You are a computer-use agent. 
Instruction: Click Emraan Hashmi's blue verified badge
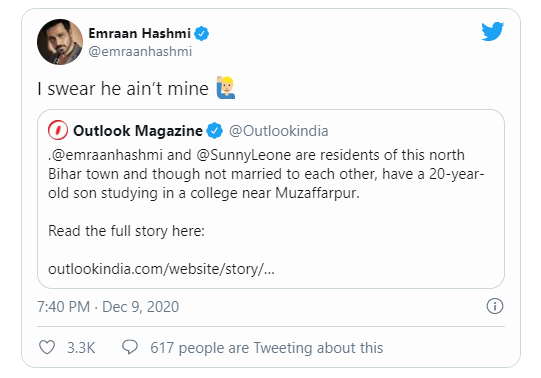(201, 33)
